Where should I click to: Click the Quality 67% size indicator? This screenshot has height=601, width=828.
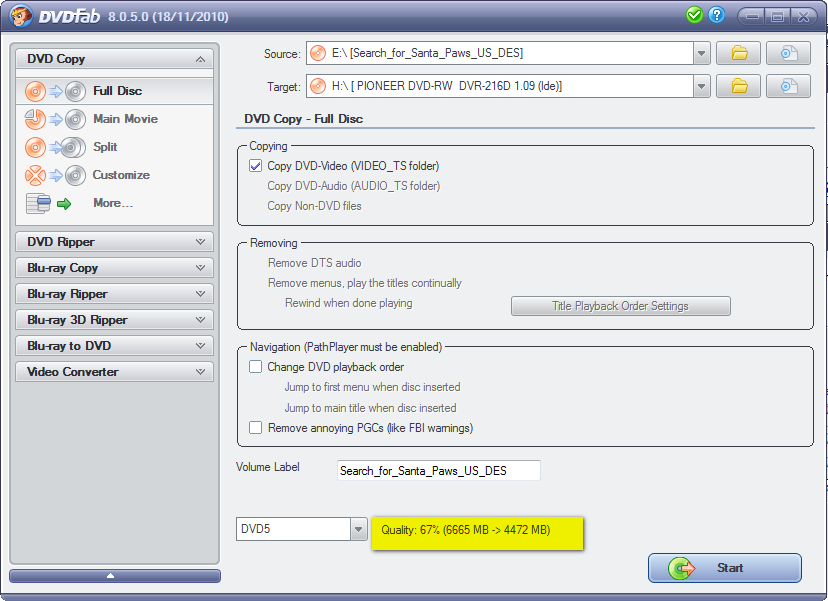click(477, 532)
